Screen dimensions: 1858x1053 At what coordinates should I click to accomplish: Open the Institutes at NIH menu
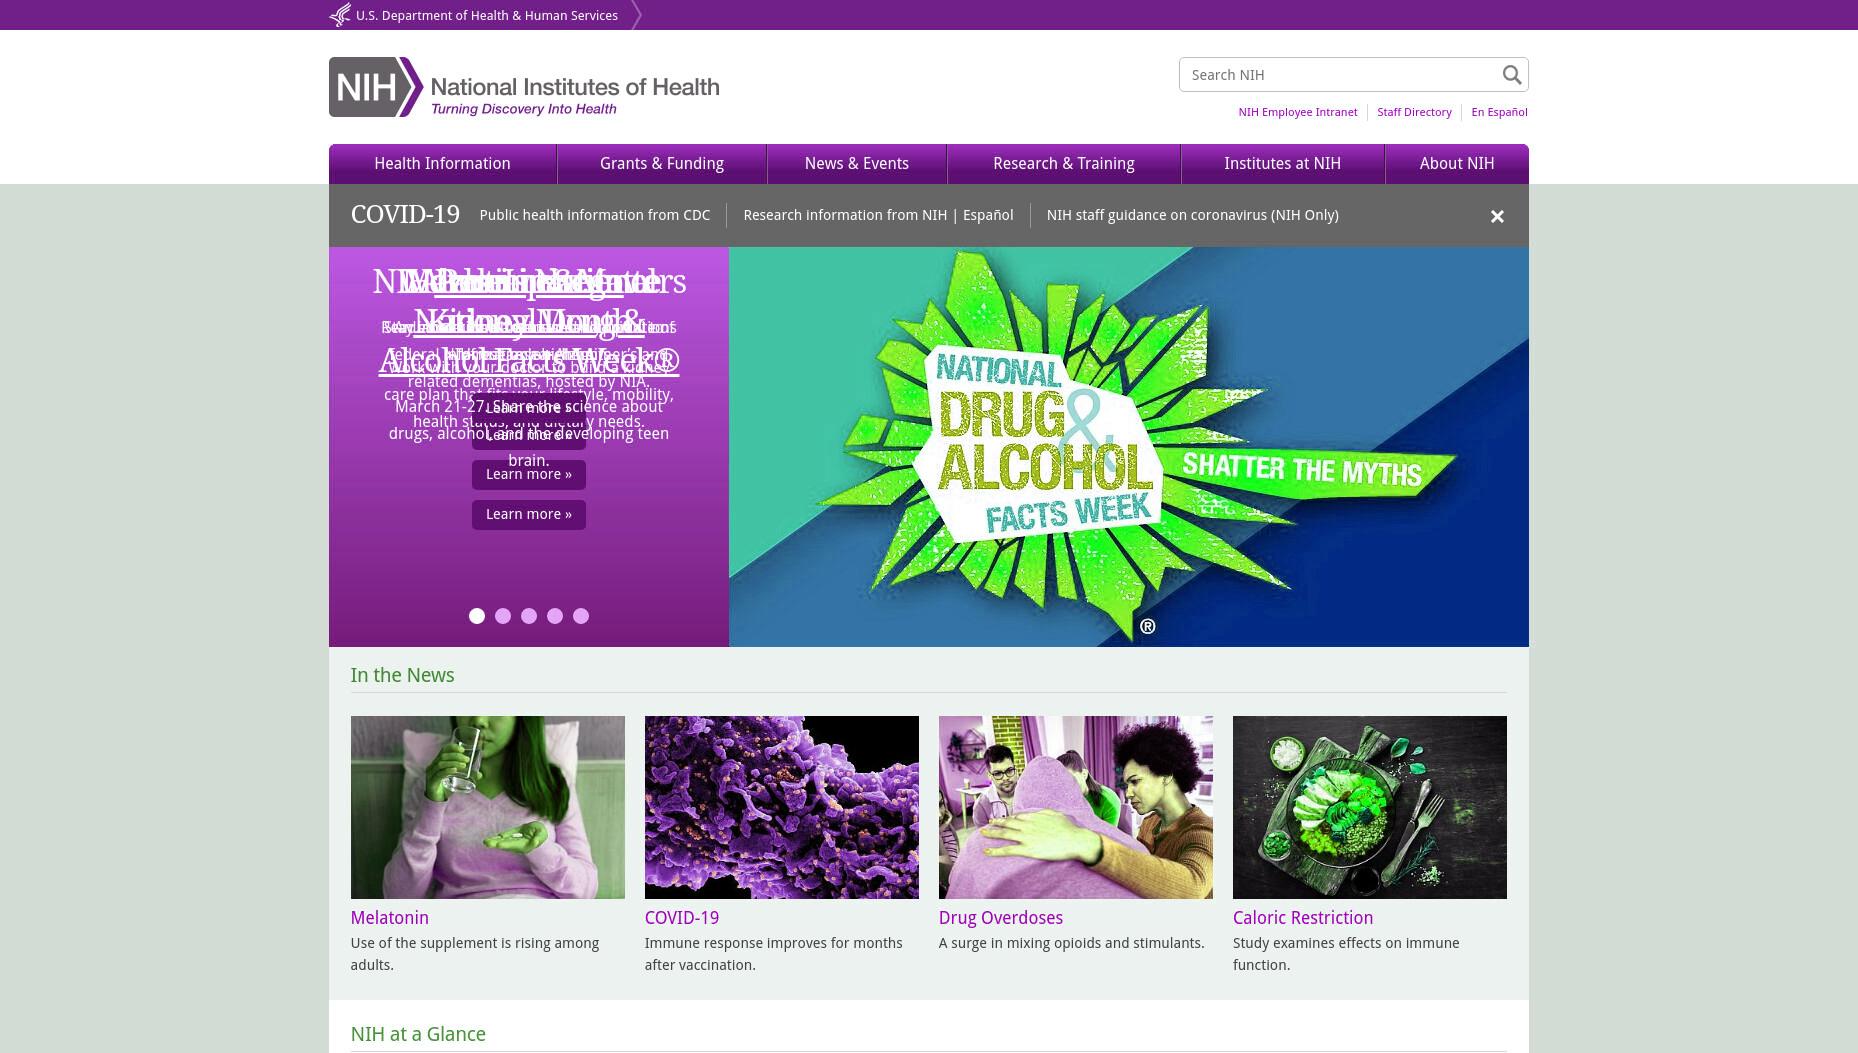(1283, 164)
